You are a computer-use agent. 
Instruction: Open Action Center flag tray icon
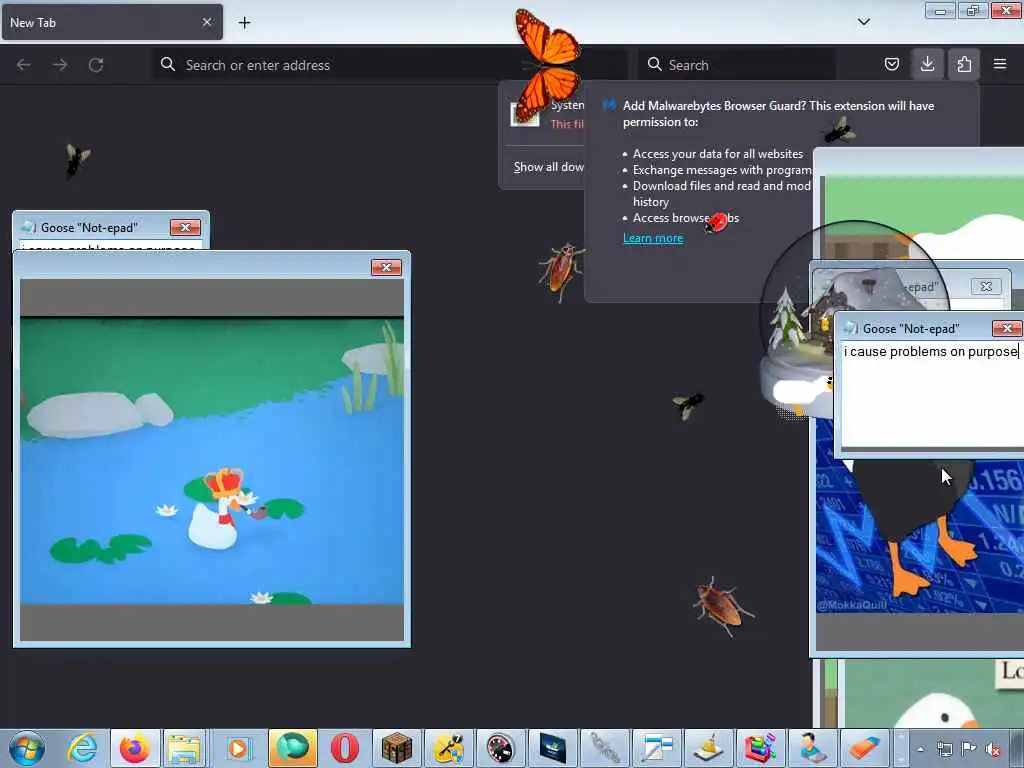(x=968, y=749)
